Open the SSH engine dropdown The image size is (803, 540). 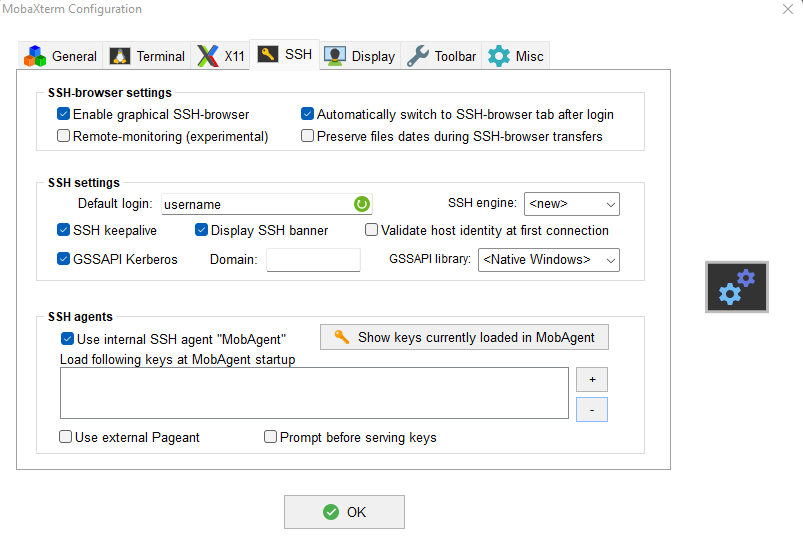572,204
